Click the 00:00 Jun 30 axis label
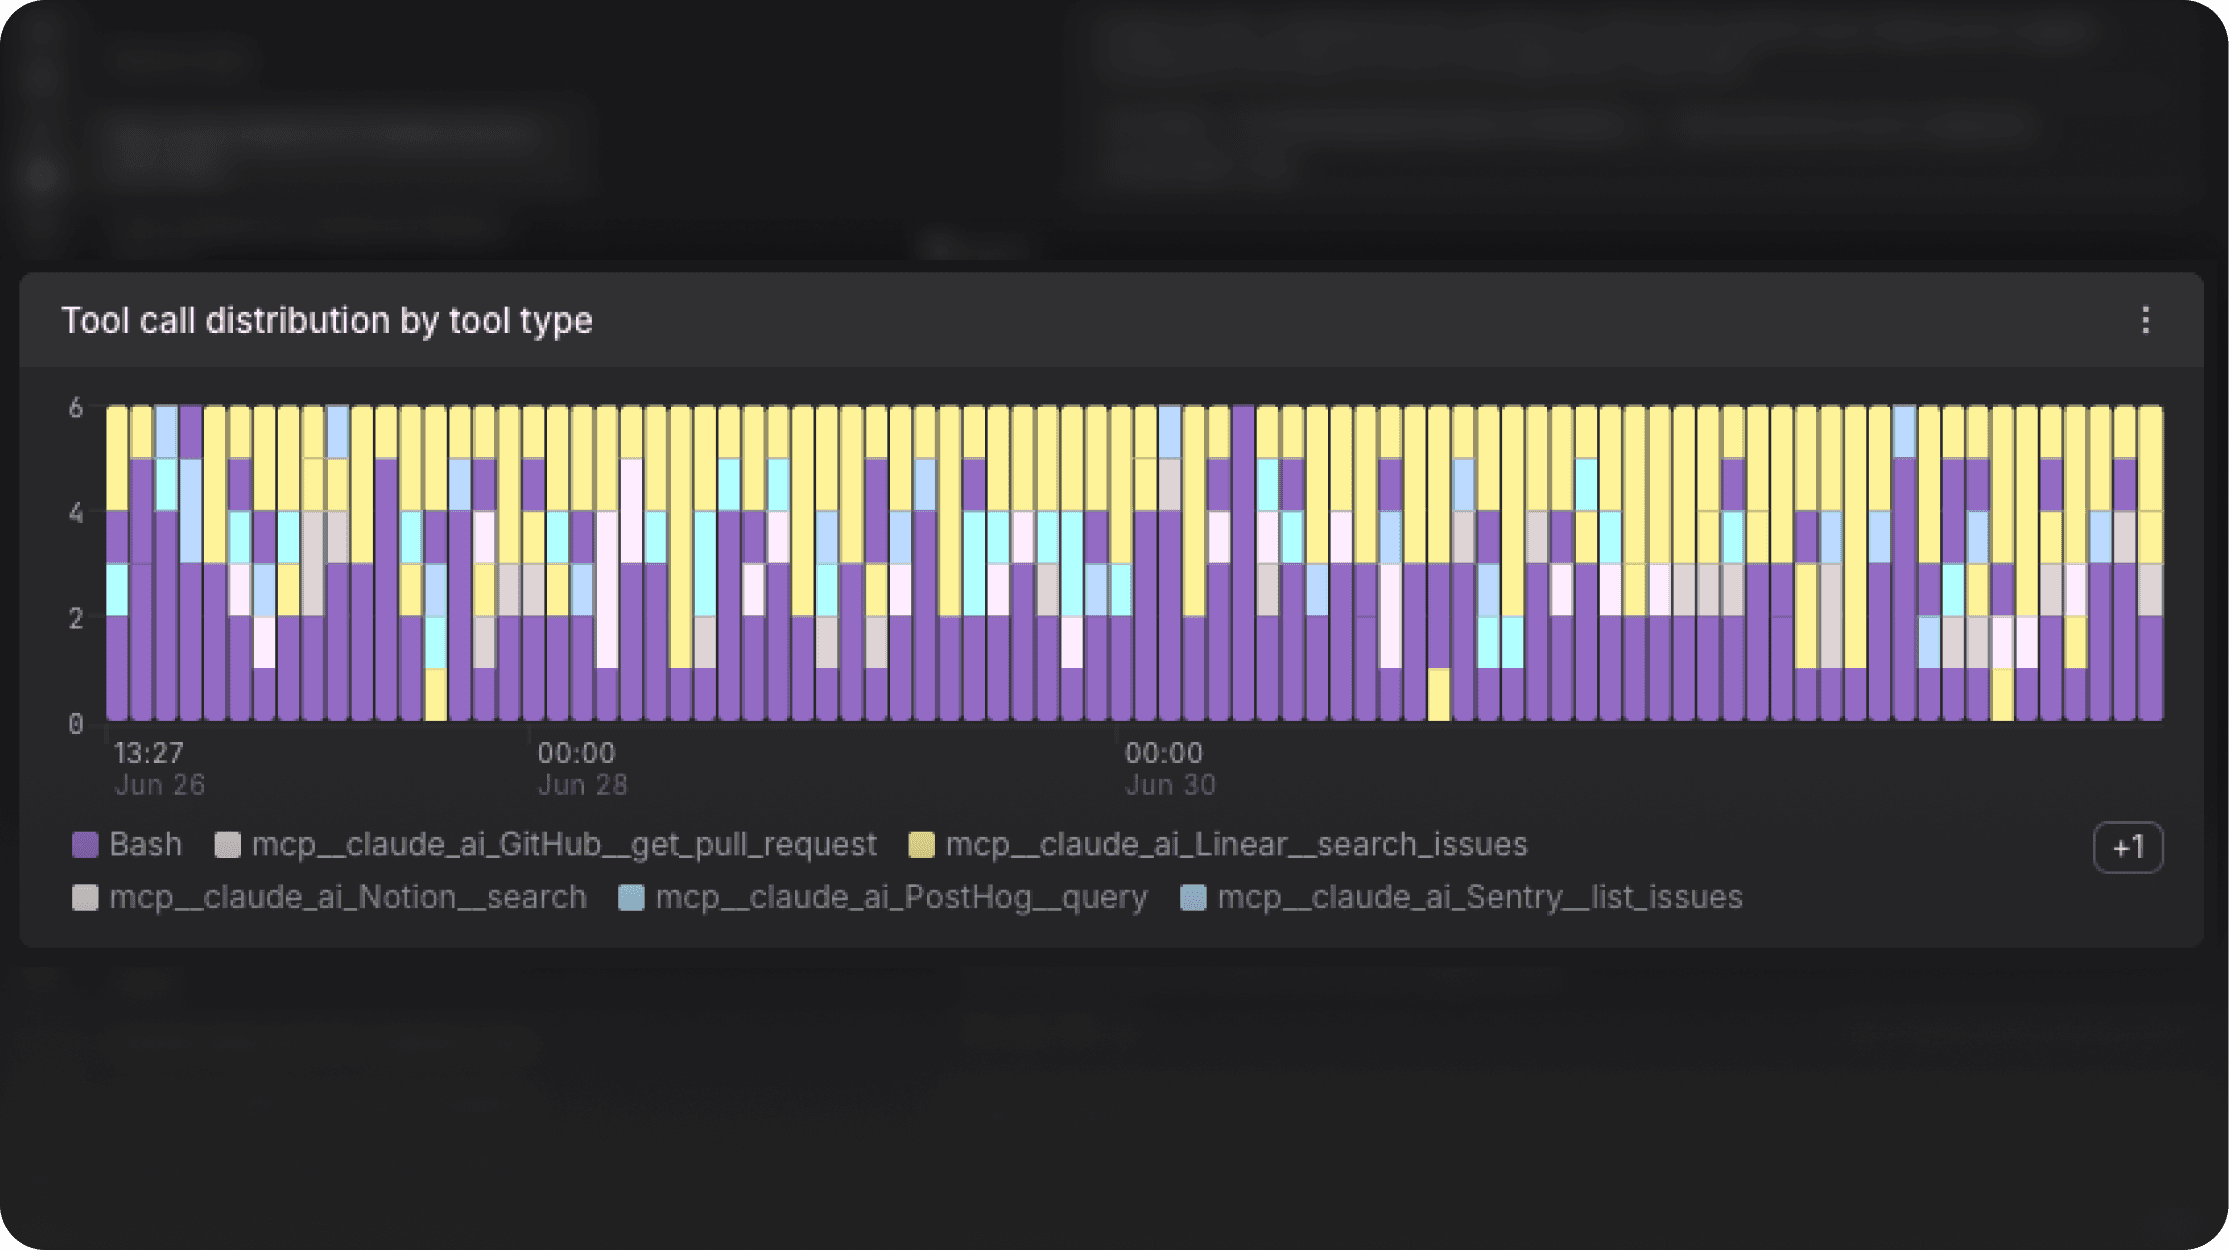 click(1170, 768)
